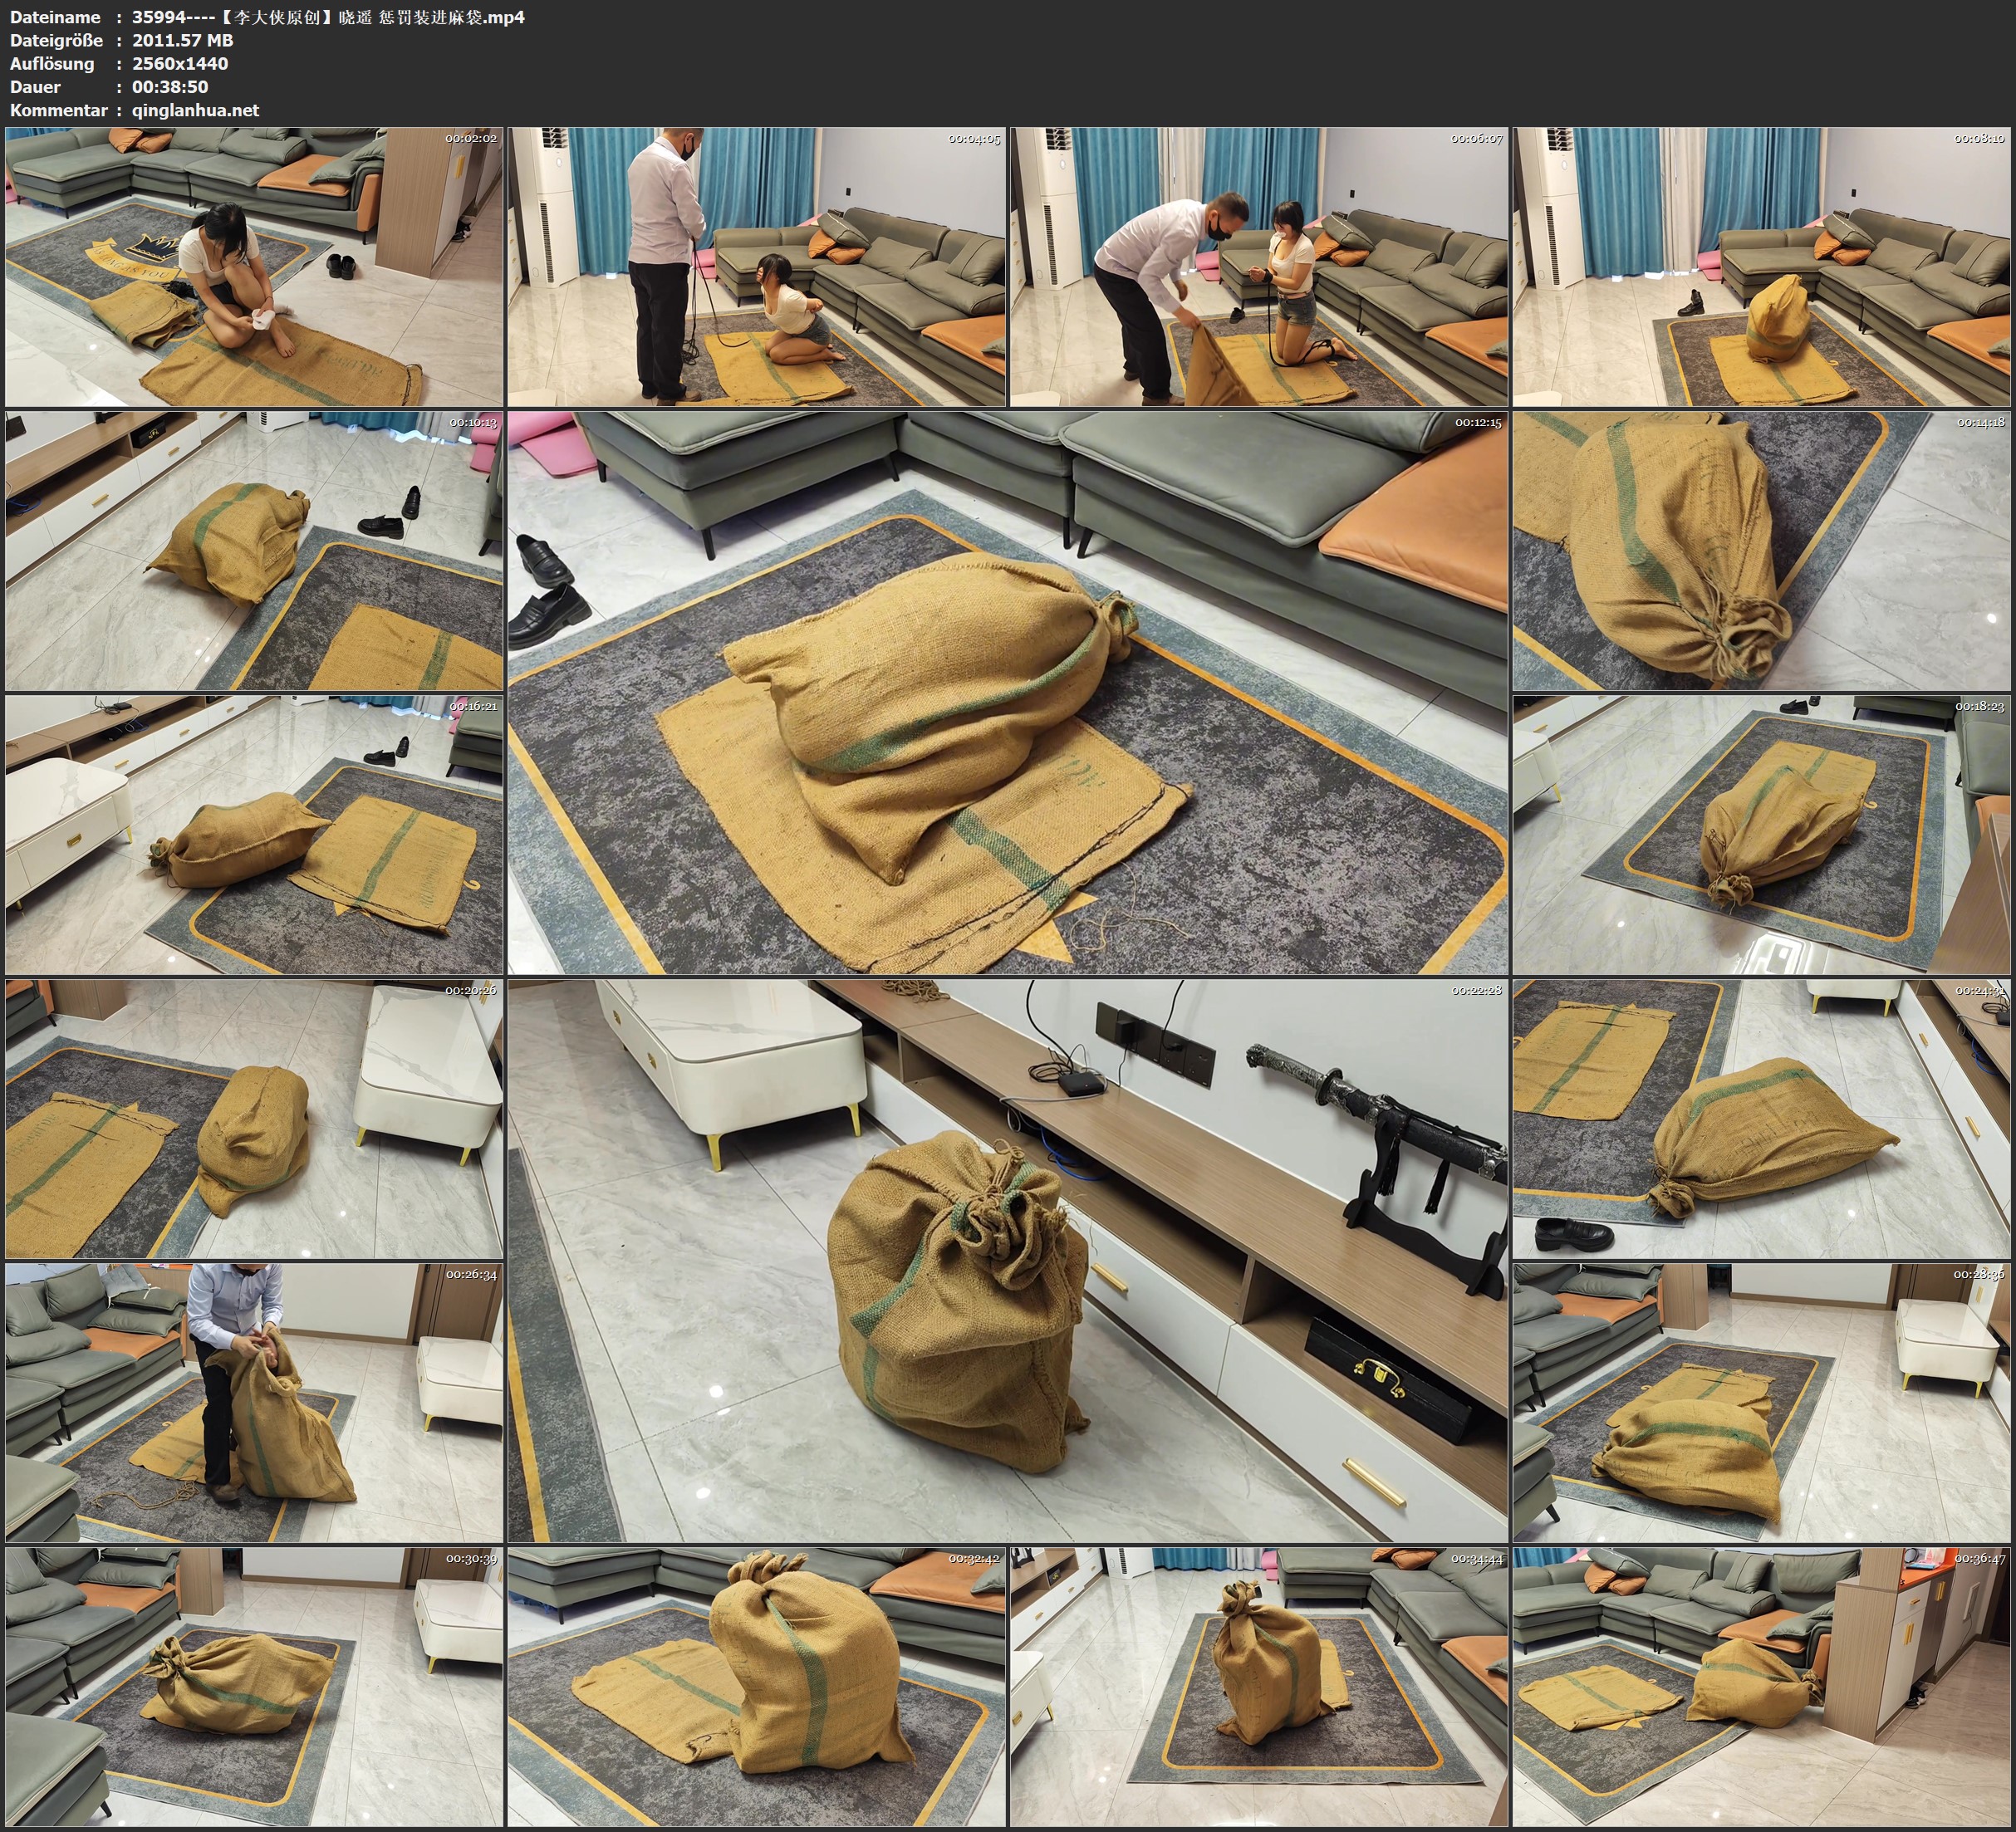
Task: Click the close-up thumbnail at 00:14:18
Action: point(1762,551)
